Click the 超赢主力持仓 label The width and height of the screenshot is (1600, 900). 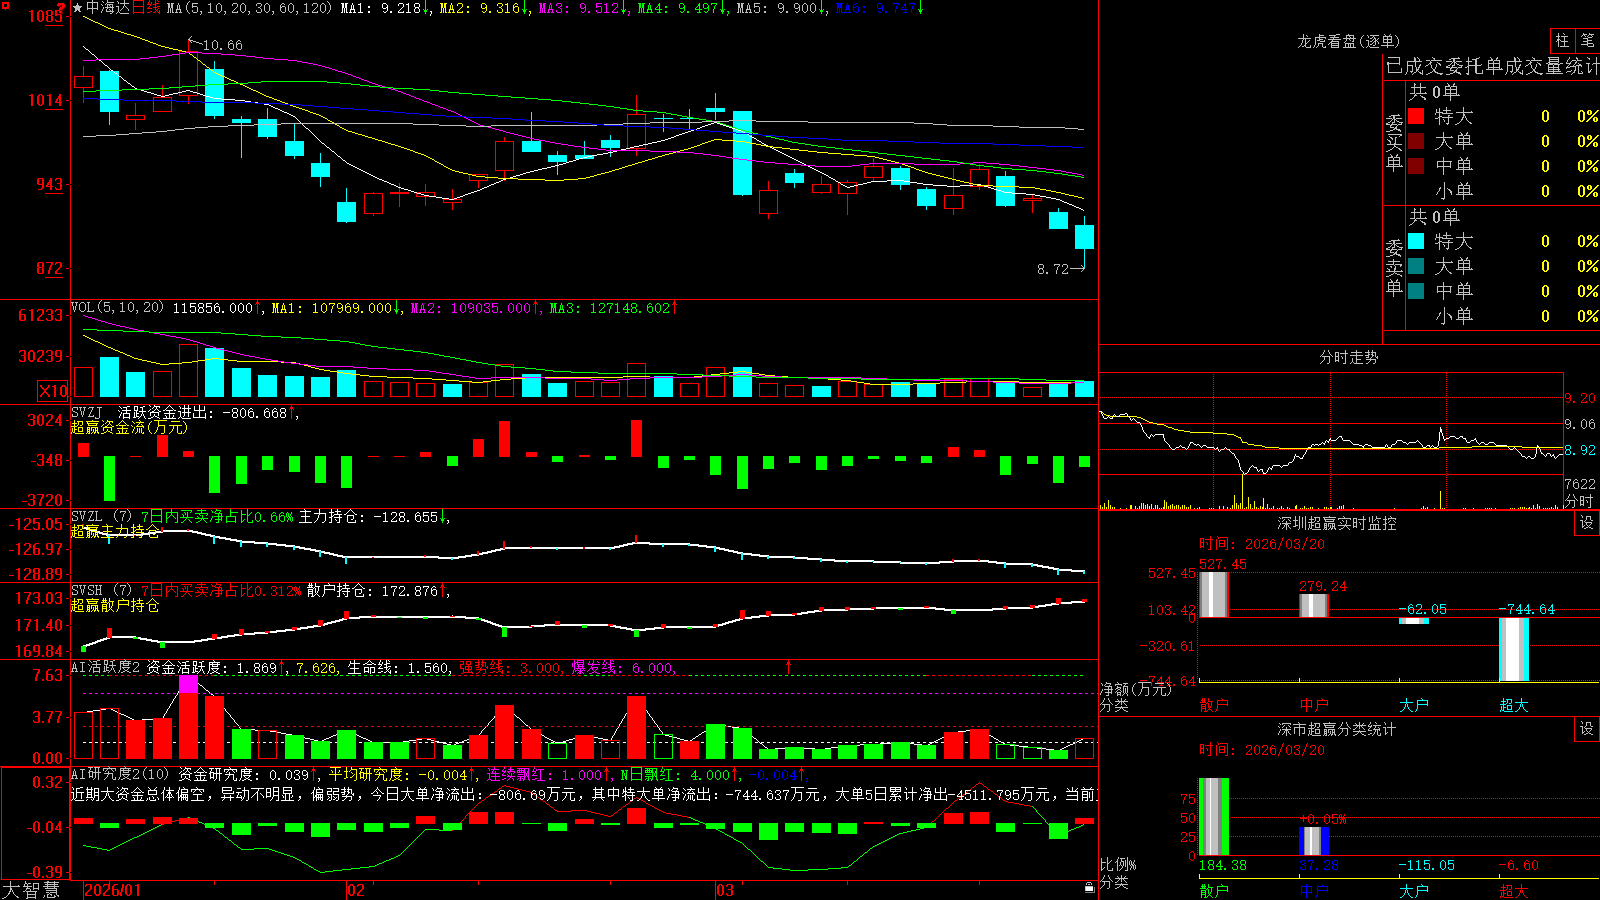(x=115, y=532)
